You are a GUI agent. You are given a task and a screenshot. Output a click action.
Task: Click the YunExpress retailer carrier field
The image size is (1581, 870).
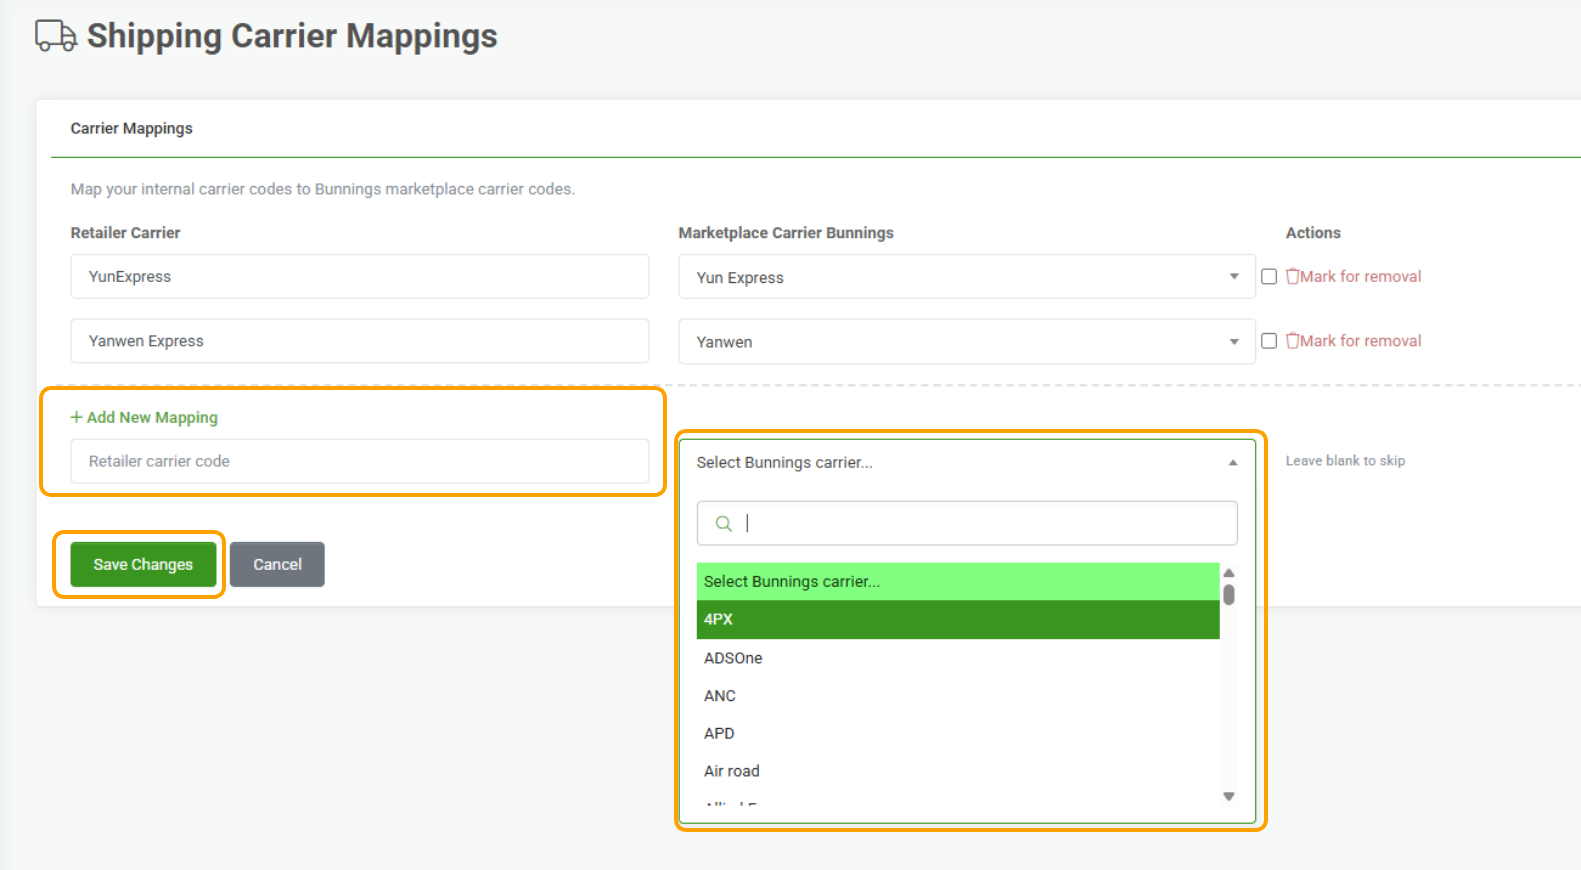click(360, 276)
